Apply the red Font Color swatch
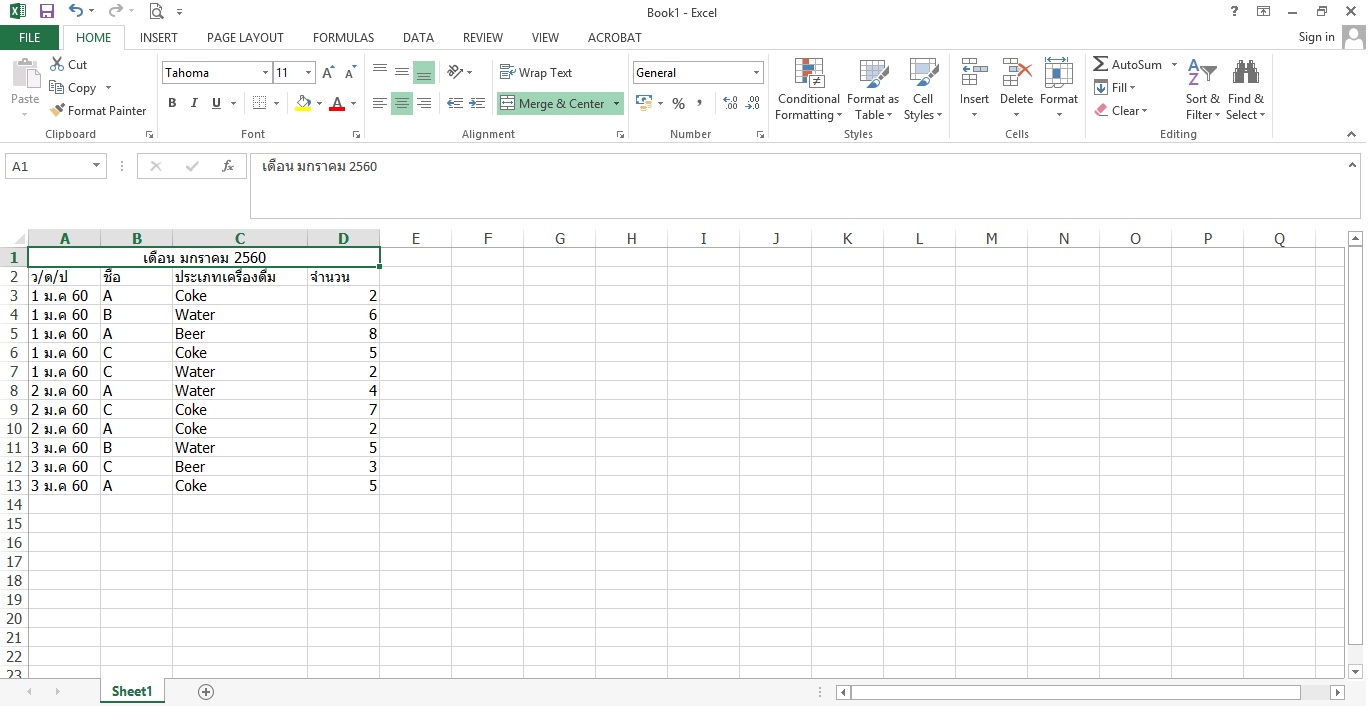This screenshot has width=1368, height=706. click(x=337, y=103)
